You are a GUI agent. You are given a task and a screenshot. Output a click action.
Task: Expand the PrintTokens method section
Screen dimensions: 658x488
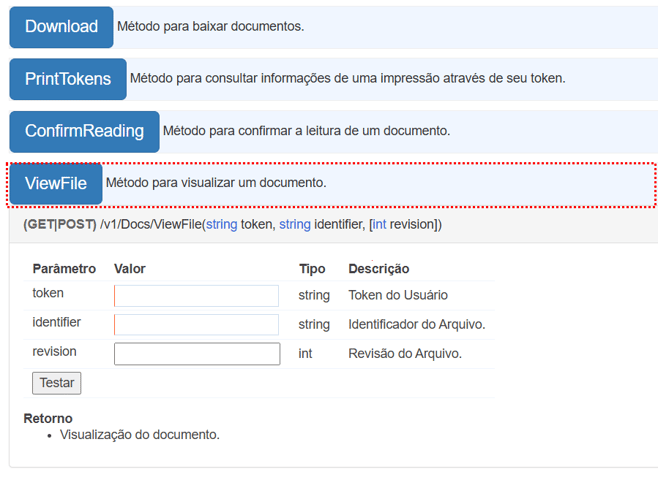pyautogui.click(x=68, y=79)
